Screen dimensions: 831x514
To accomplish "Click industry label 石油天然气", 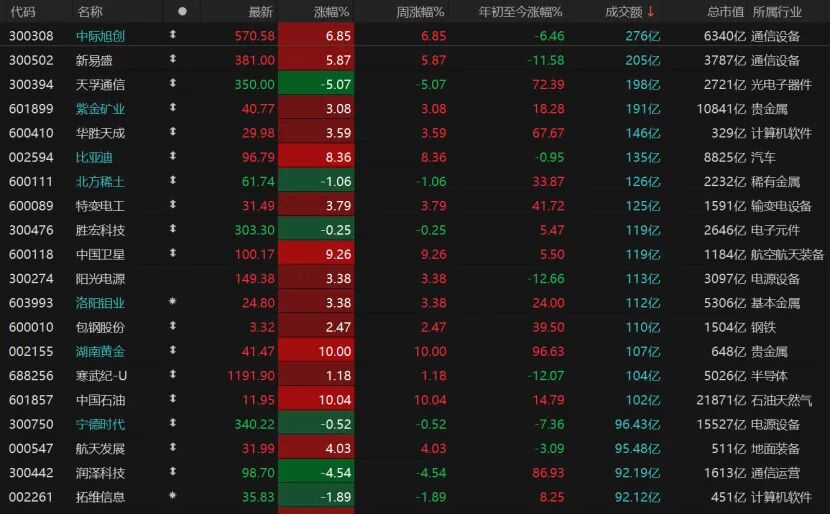I will (x=782, y=400).
